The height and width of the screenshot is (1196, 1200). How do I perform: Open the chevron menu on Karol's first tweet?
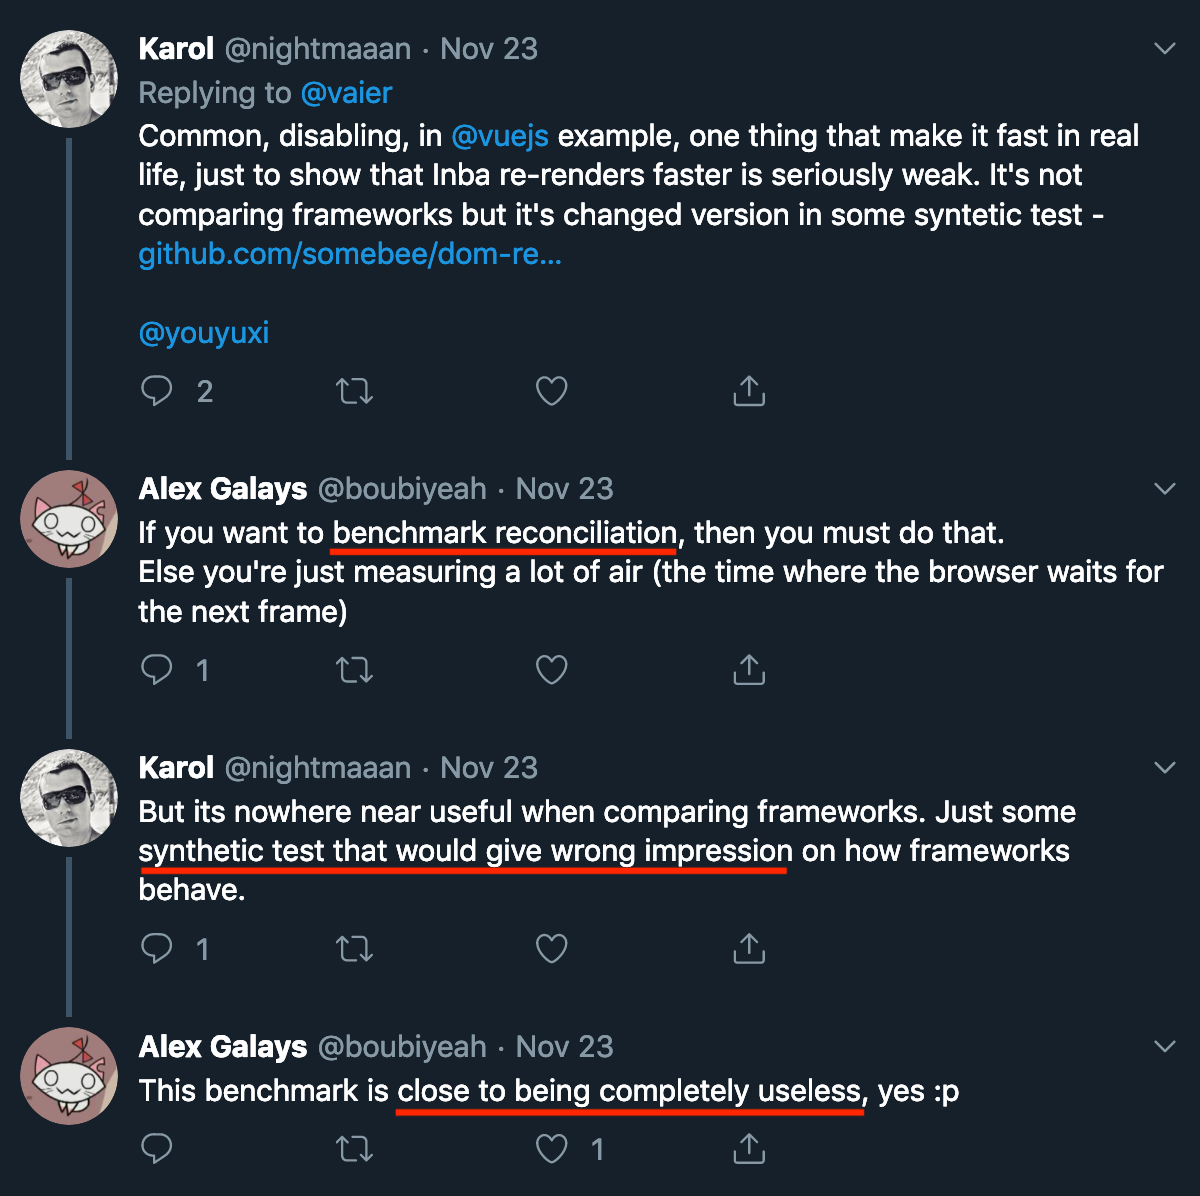click(x=1165, y=48)
